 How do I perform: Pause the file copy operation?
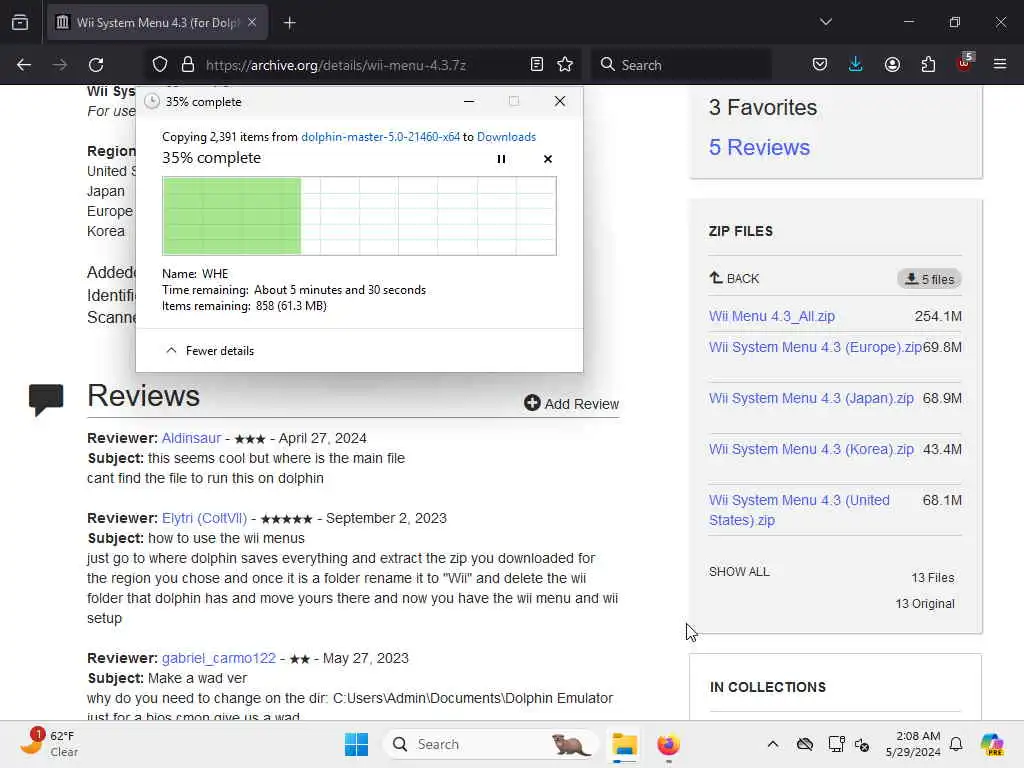tap(501, 159)
